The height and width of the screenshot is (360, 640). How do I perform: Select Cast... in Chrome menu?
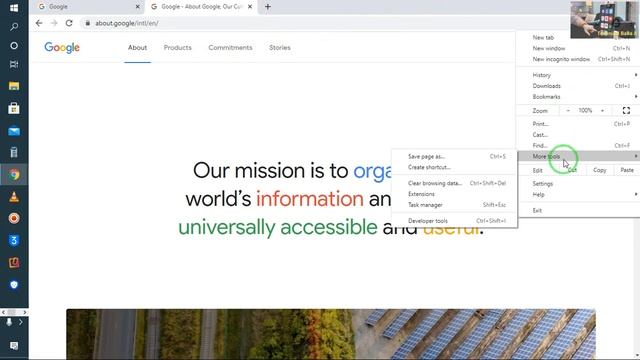coord(578,135)
